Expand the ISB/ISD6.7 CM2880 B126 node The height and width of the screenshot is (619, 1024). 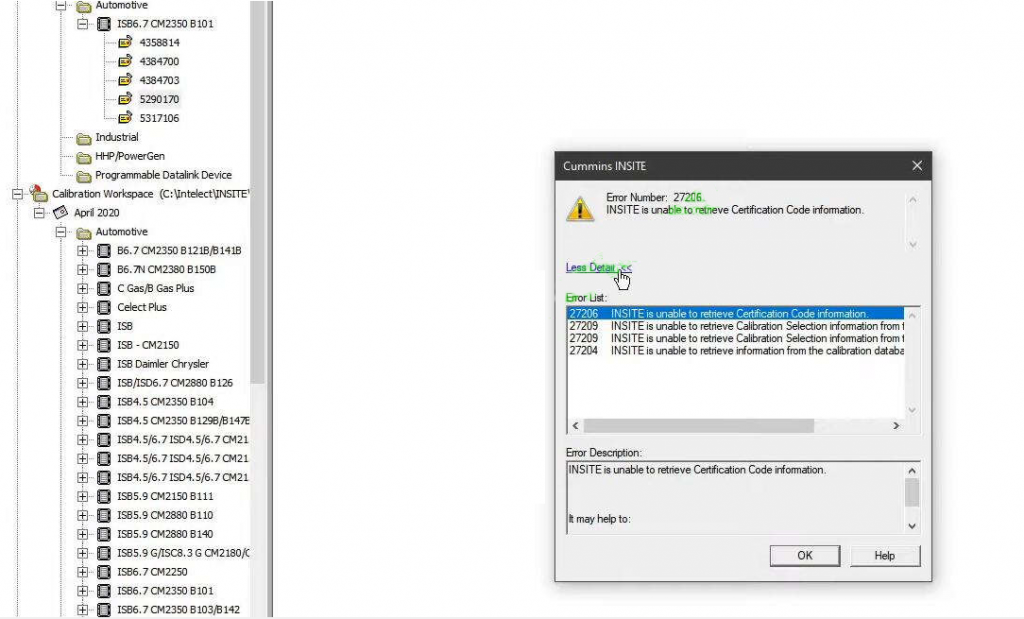click(82, 383)
